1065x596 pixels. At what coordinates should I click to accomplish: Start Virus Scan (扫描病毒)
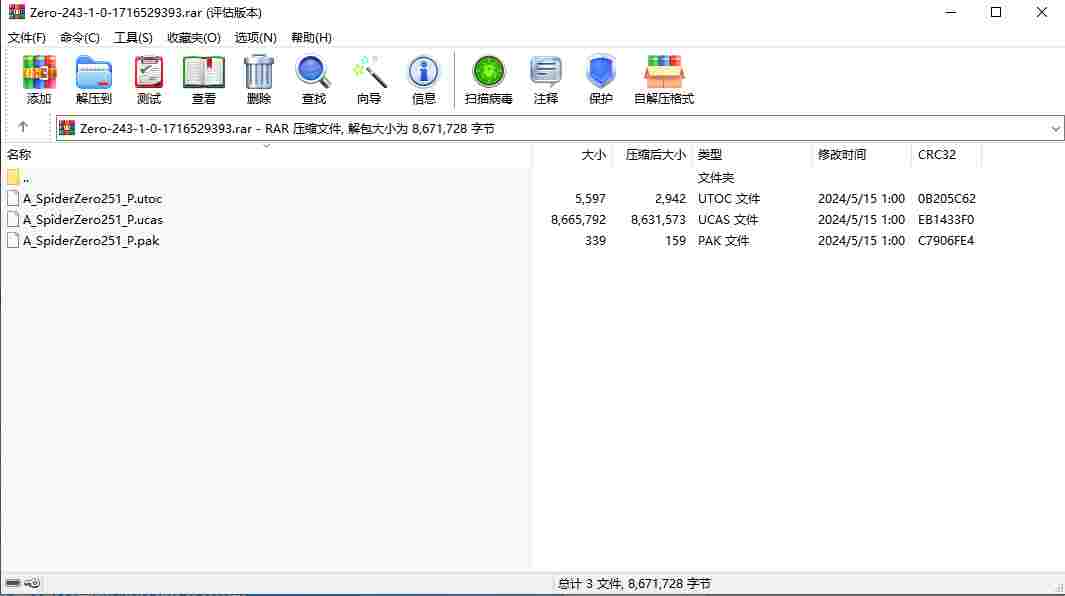point(488,80)
